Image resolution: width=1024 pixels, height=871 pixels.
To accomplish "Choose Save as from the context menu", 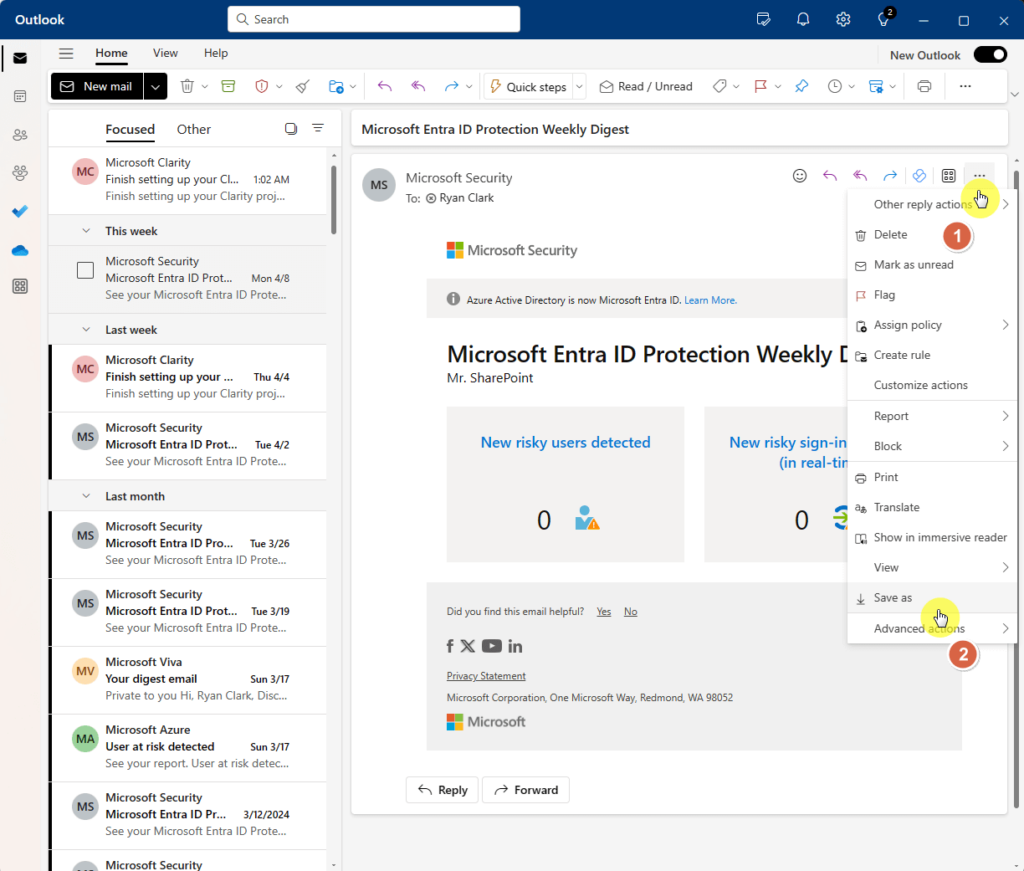I will point(932,597).
